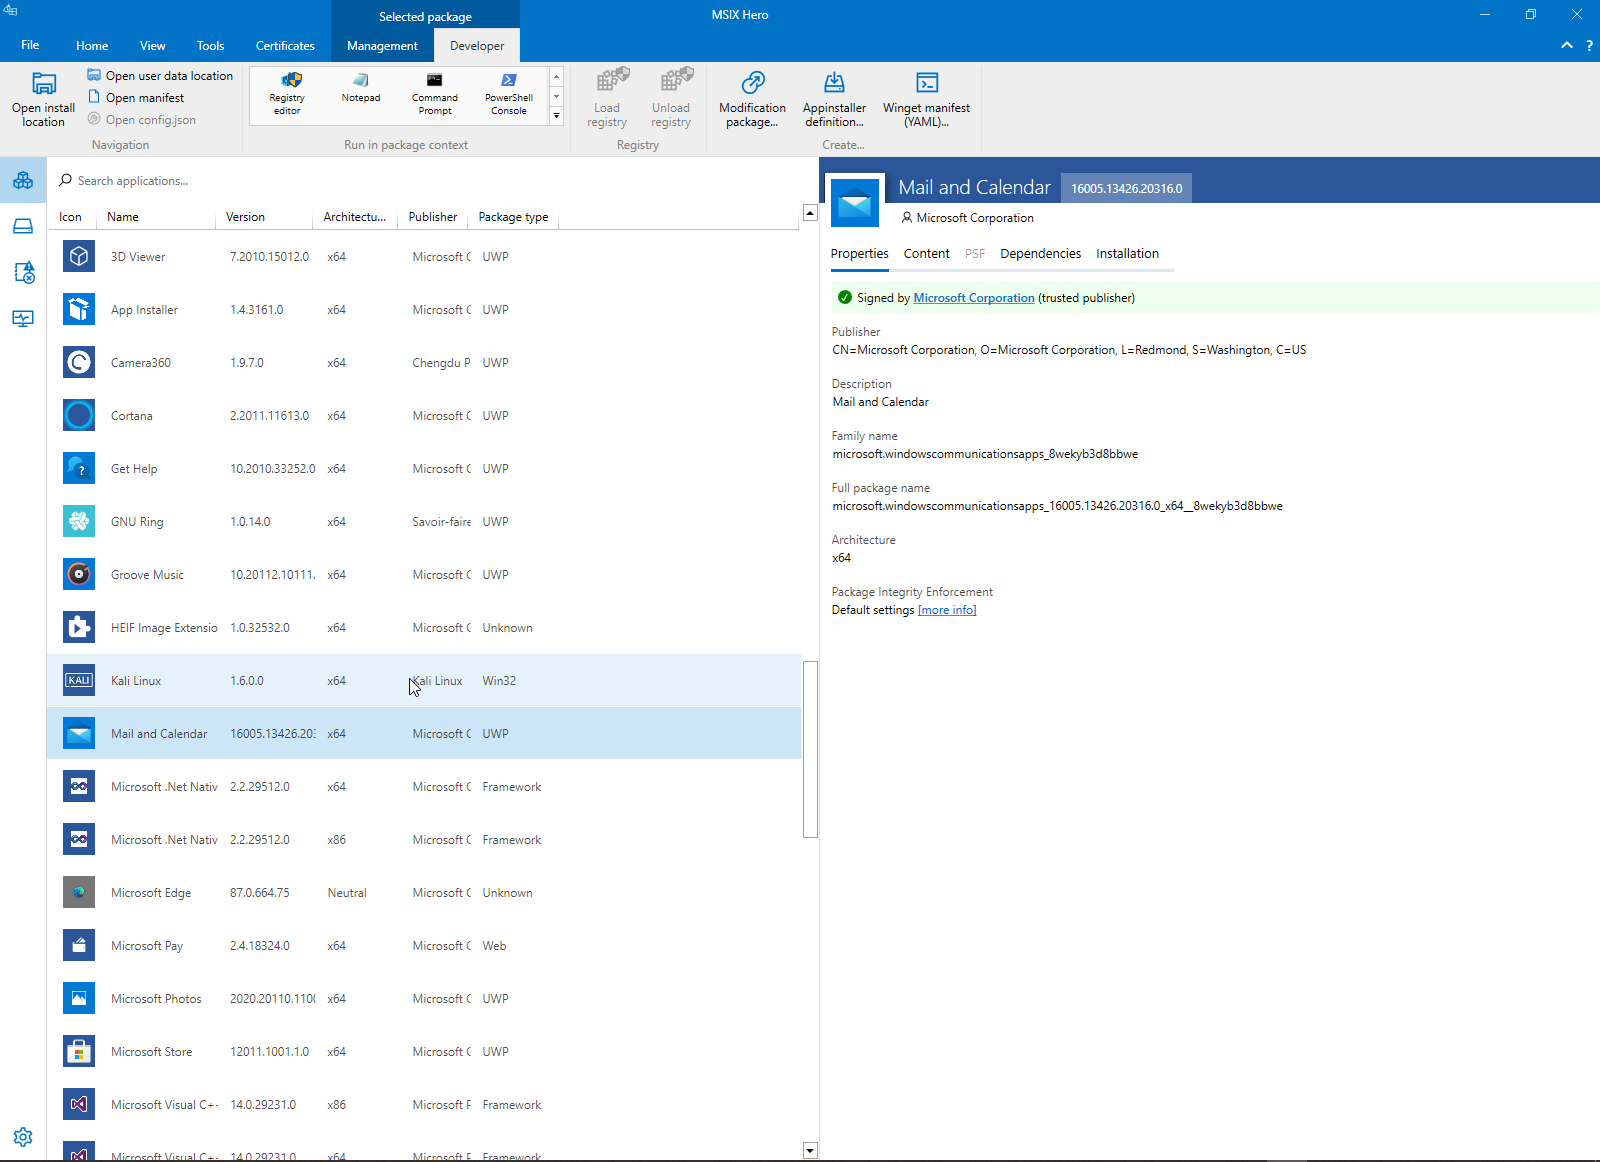Show the Installation tab of package details

[x=1127, y=254]
